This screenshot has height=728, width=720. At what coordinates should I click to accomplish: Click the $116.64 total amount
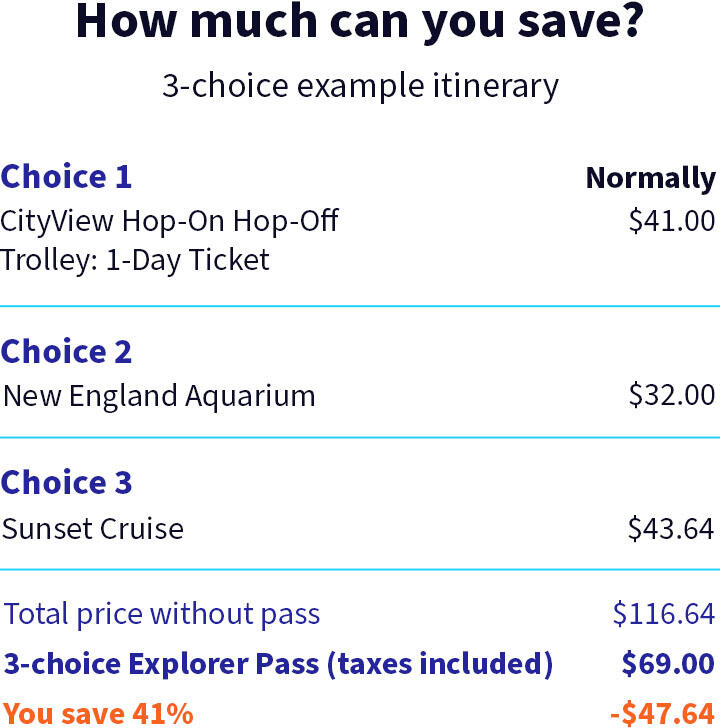[664, 613]
